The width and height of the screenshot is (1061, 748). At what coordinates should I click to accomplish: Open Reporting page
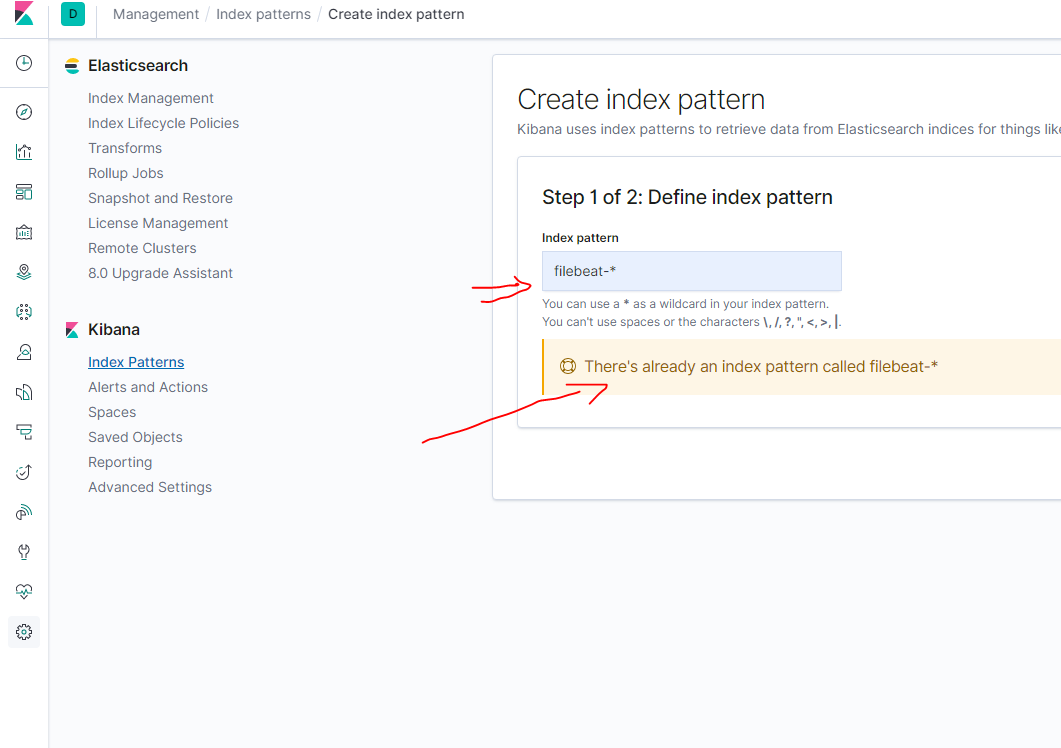point(120,462)
